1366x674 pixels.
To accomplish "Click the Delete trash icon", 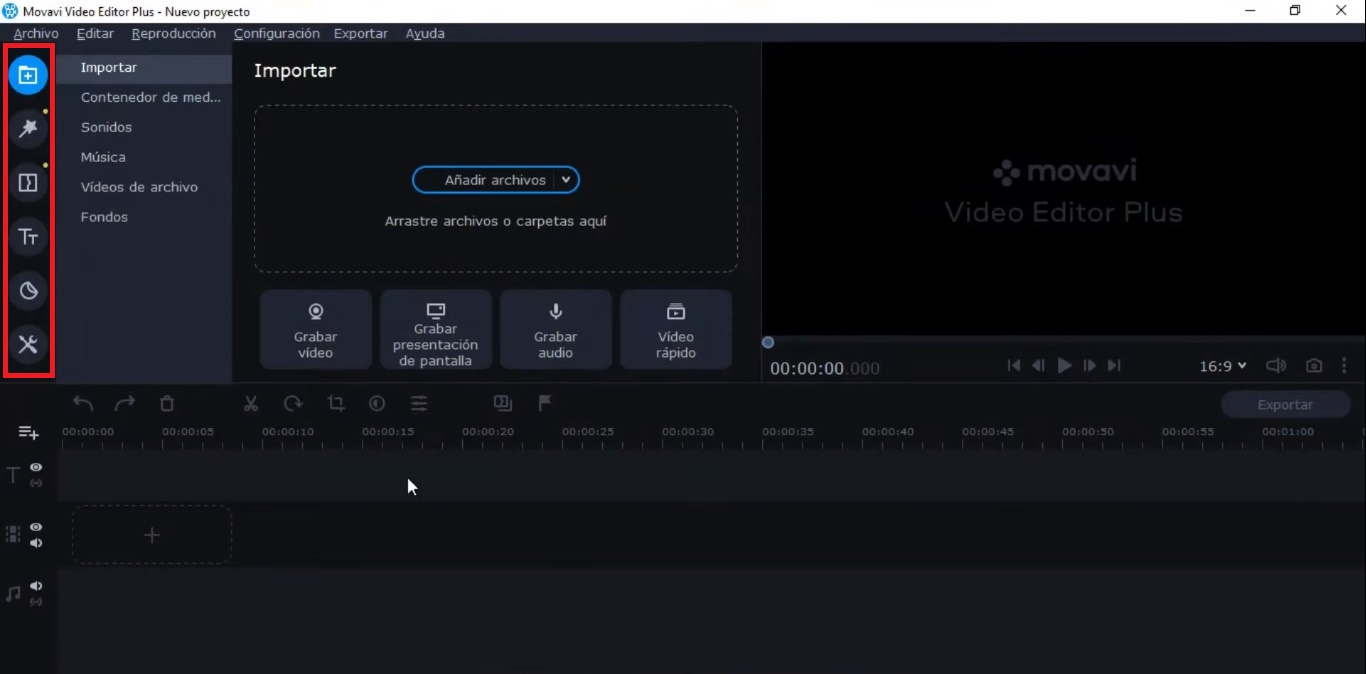I will pyautogui.click(x=167, y=403).
